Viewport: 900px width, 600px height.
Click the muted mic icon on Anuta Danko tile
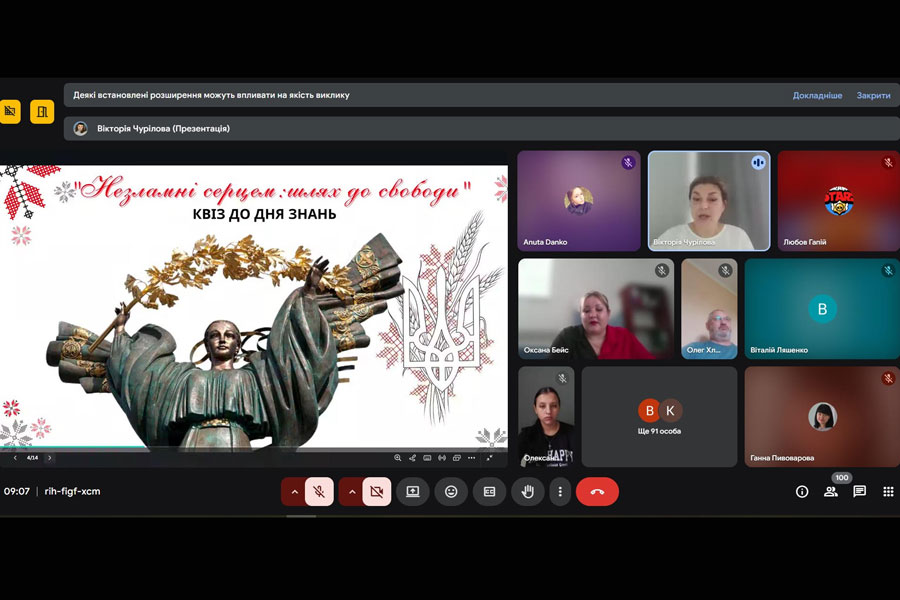(x=628, y=162)
